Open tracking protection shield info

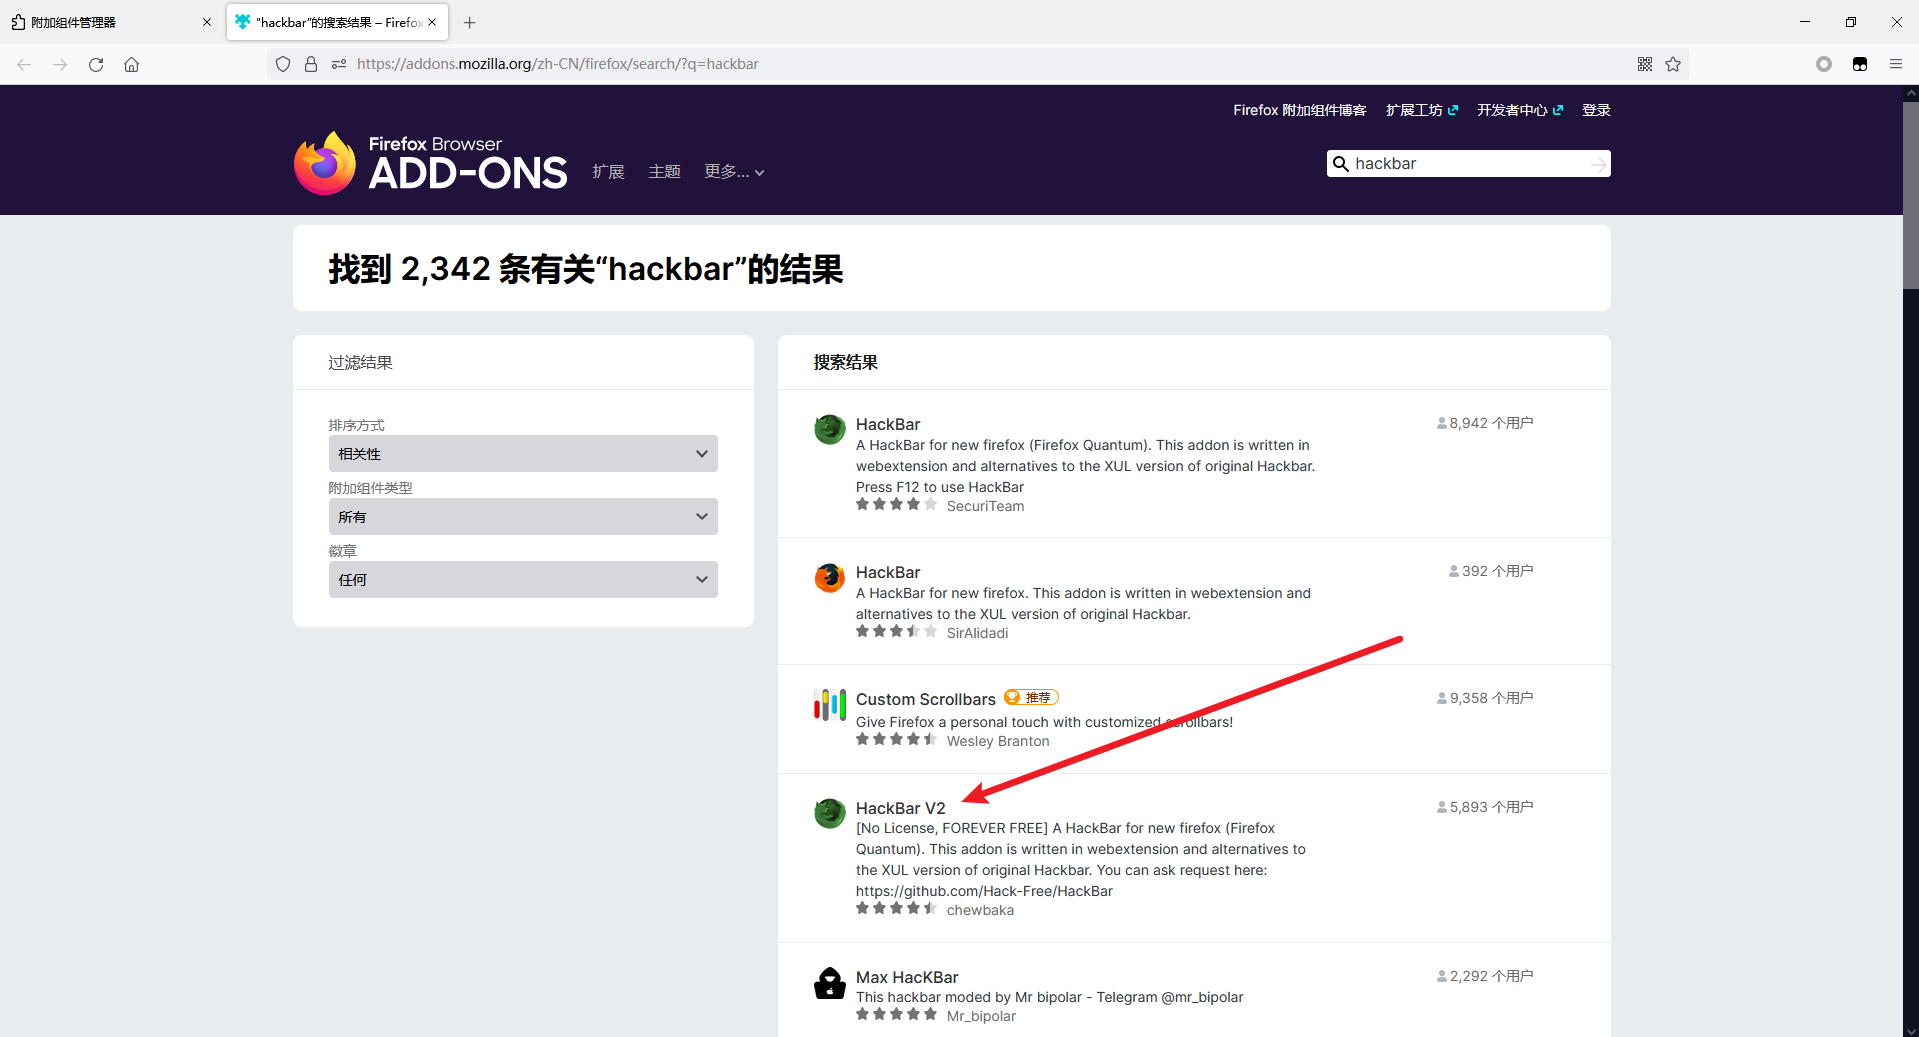point(283,64)
